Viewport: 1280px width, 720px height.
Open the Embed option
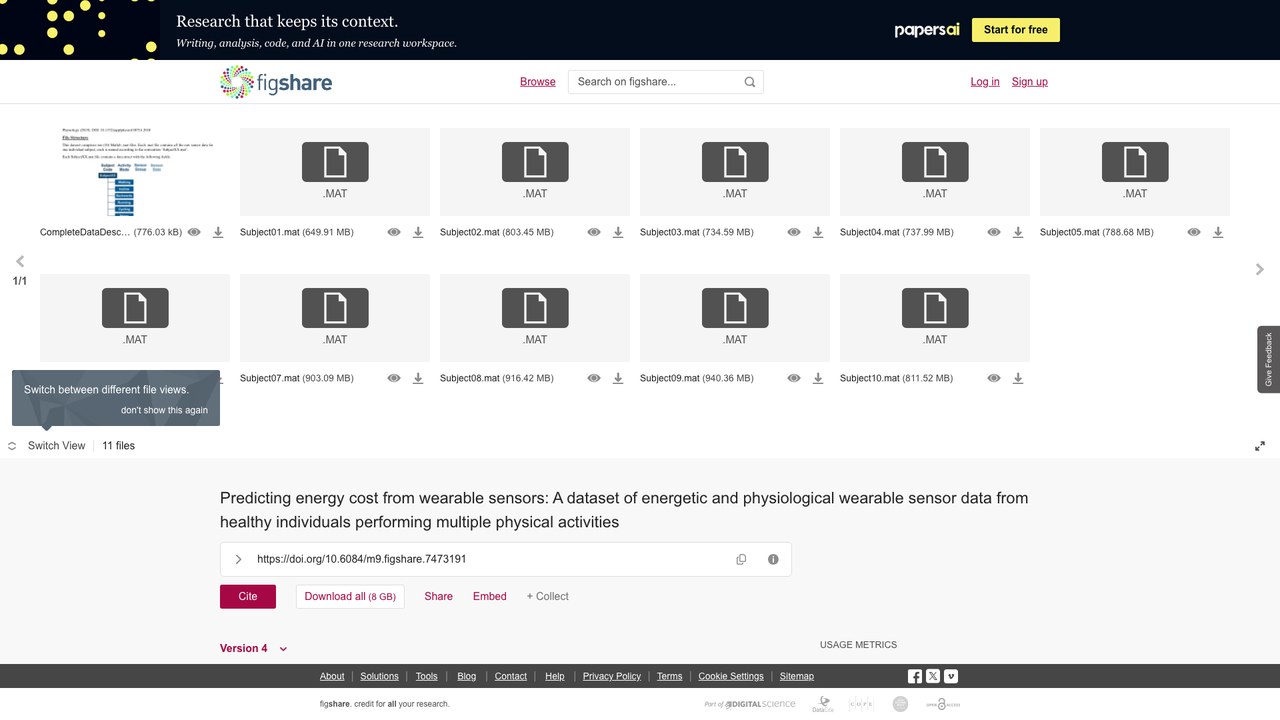coord(490,596)
